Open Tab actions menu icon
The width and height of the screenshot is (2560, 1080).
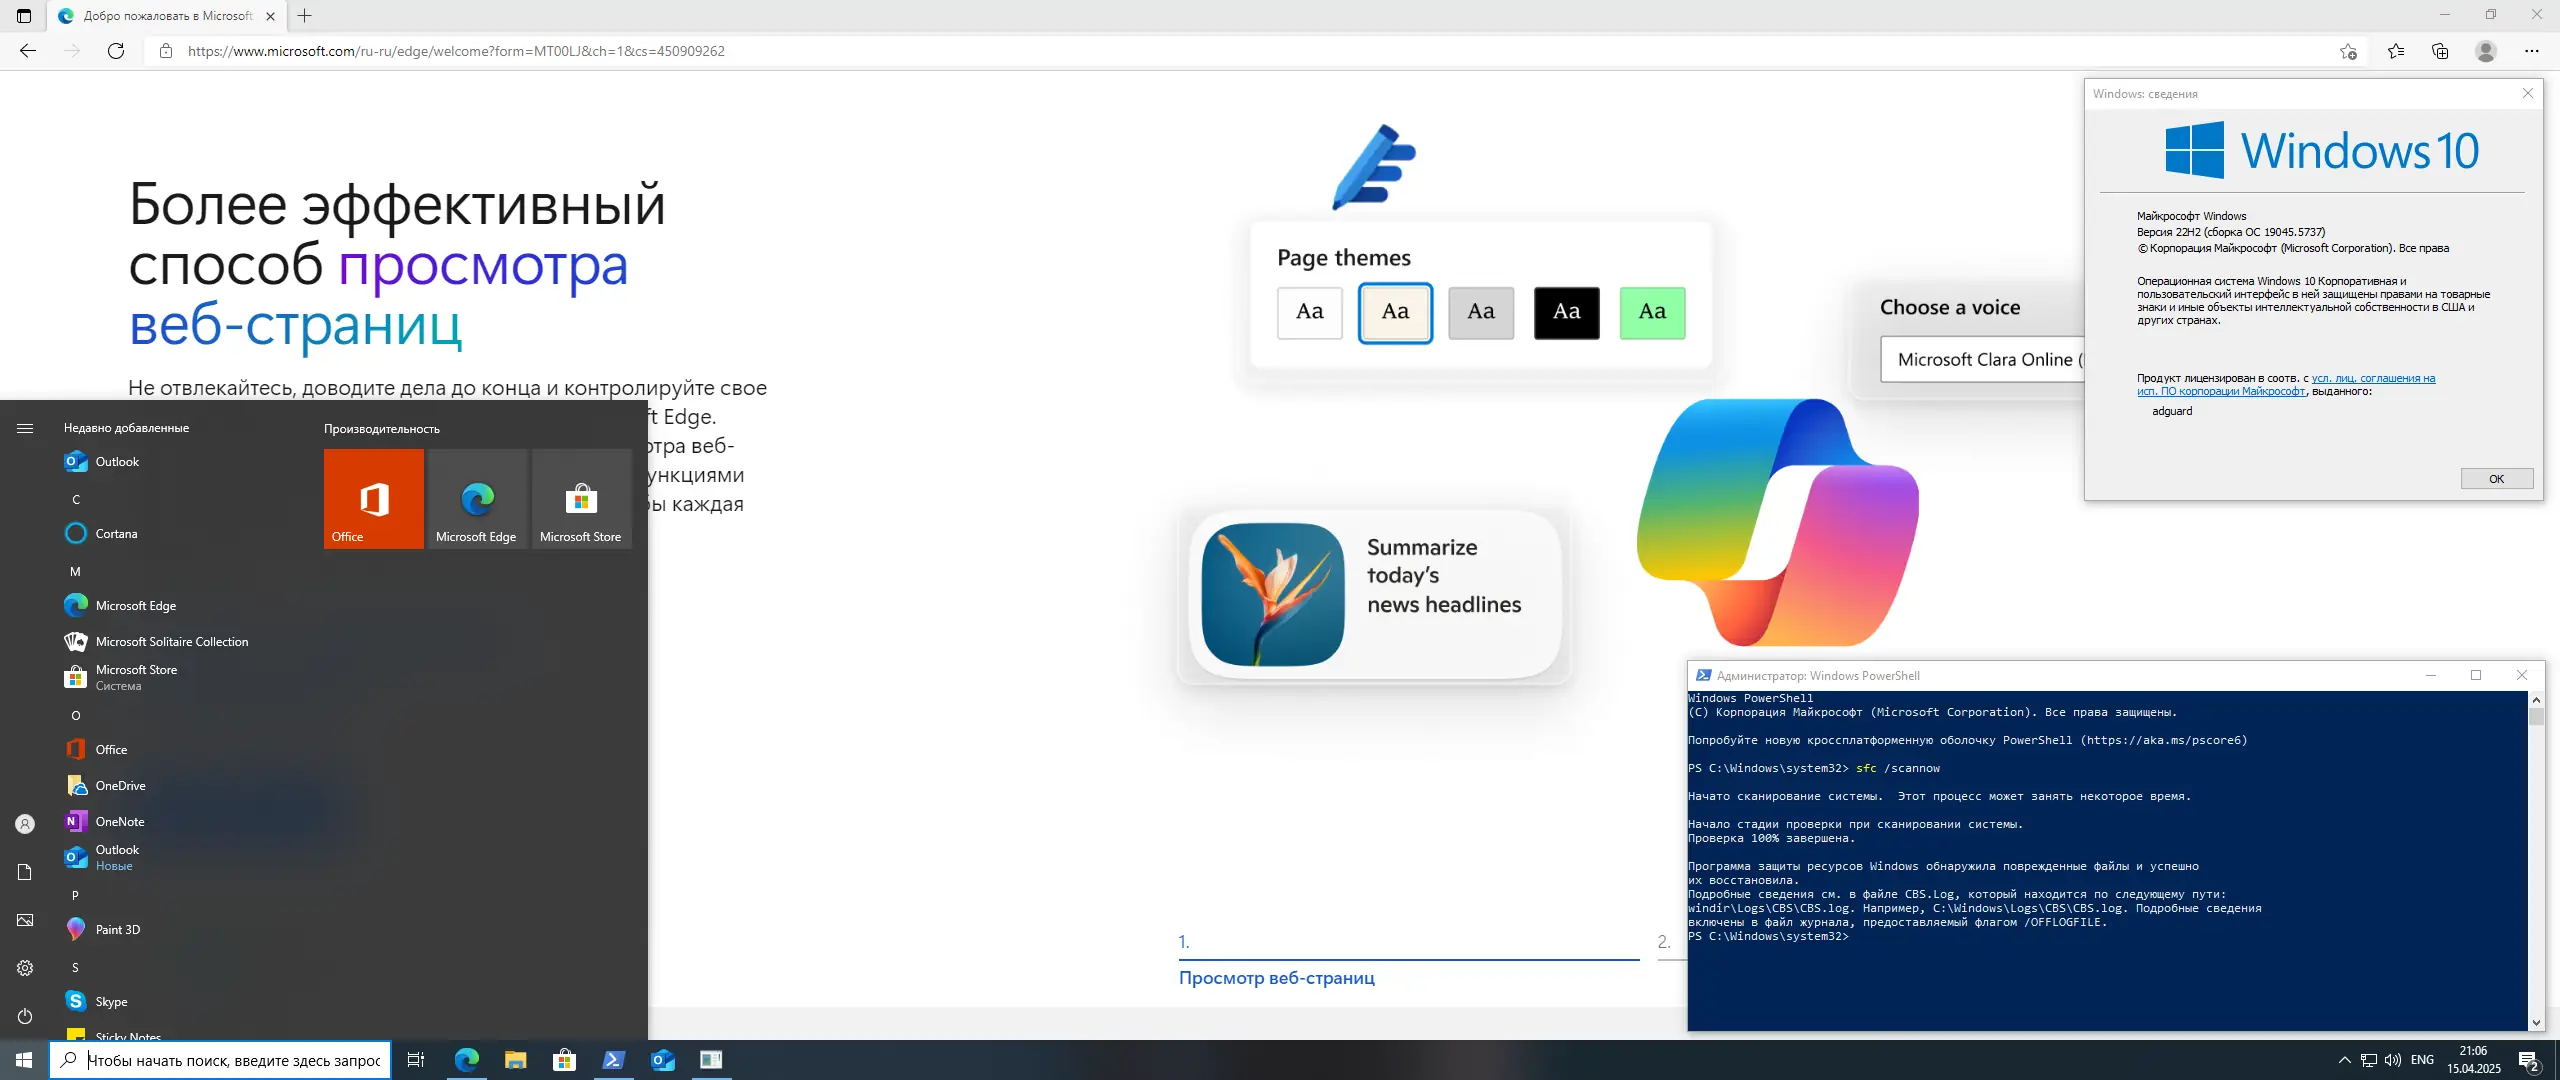point(24,16)
